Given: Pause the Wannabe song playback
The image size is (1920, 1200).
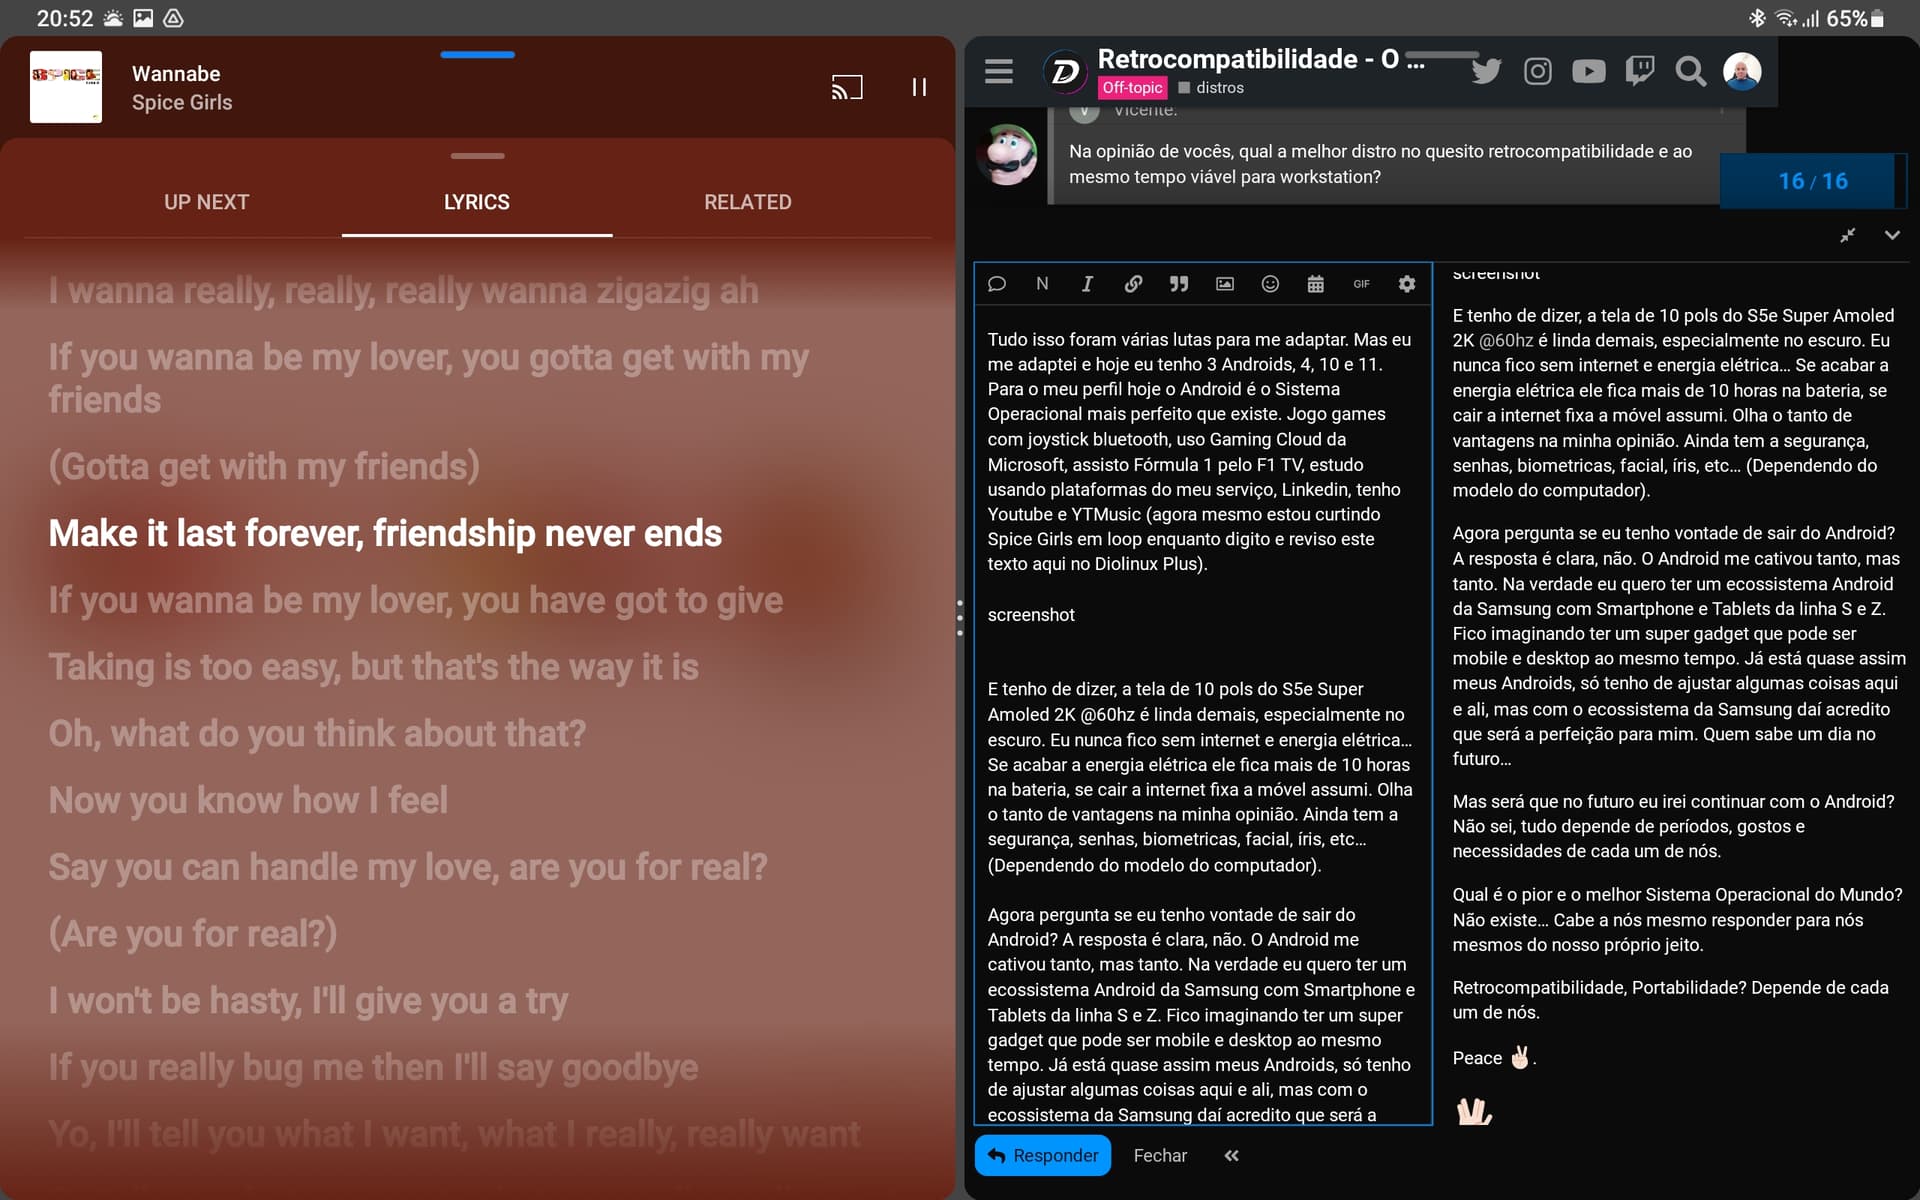Looking at the screenshot, I should click(918, 88).
